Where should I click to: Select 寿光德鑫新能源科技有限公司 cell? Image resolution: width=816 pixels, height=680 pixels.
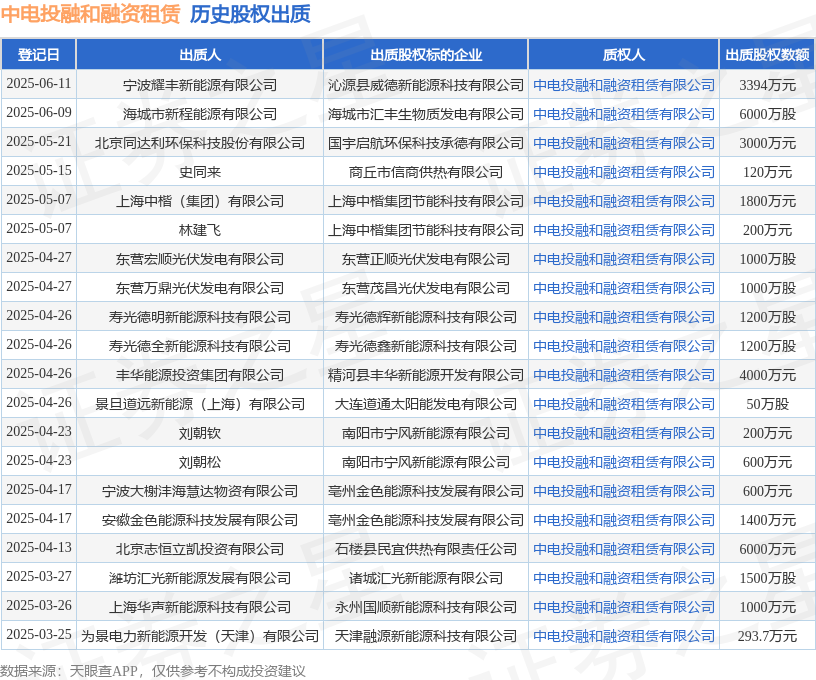pos(426,346)
